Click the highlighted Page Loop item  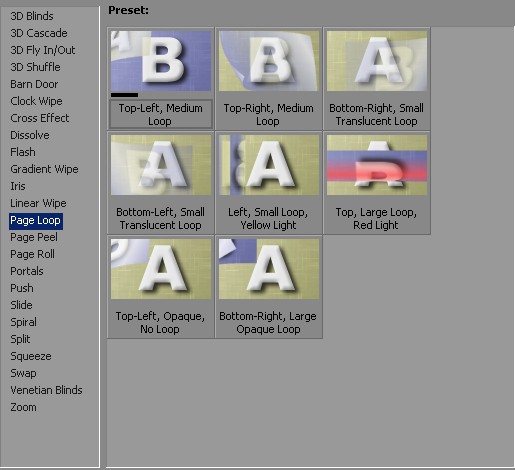click(36, 220)
